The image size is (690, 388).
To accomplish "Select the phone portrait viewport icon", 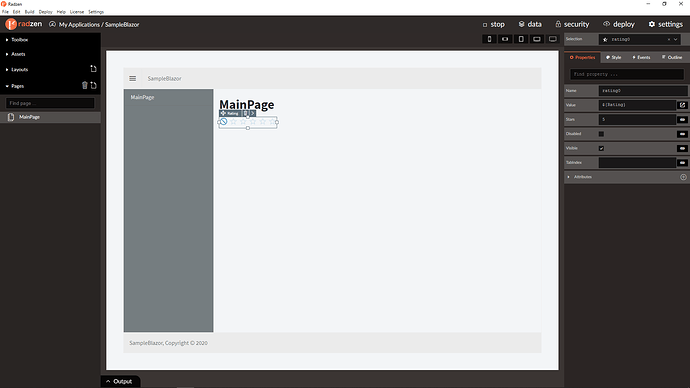I will point(489,39).
